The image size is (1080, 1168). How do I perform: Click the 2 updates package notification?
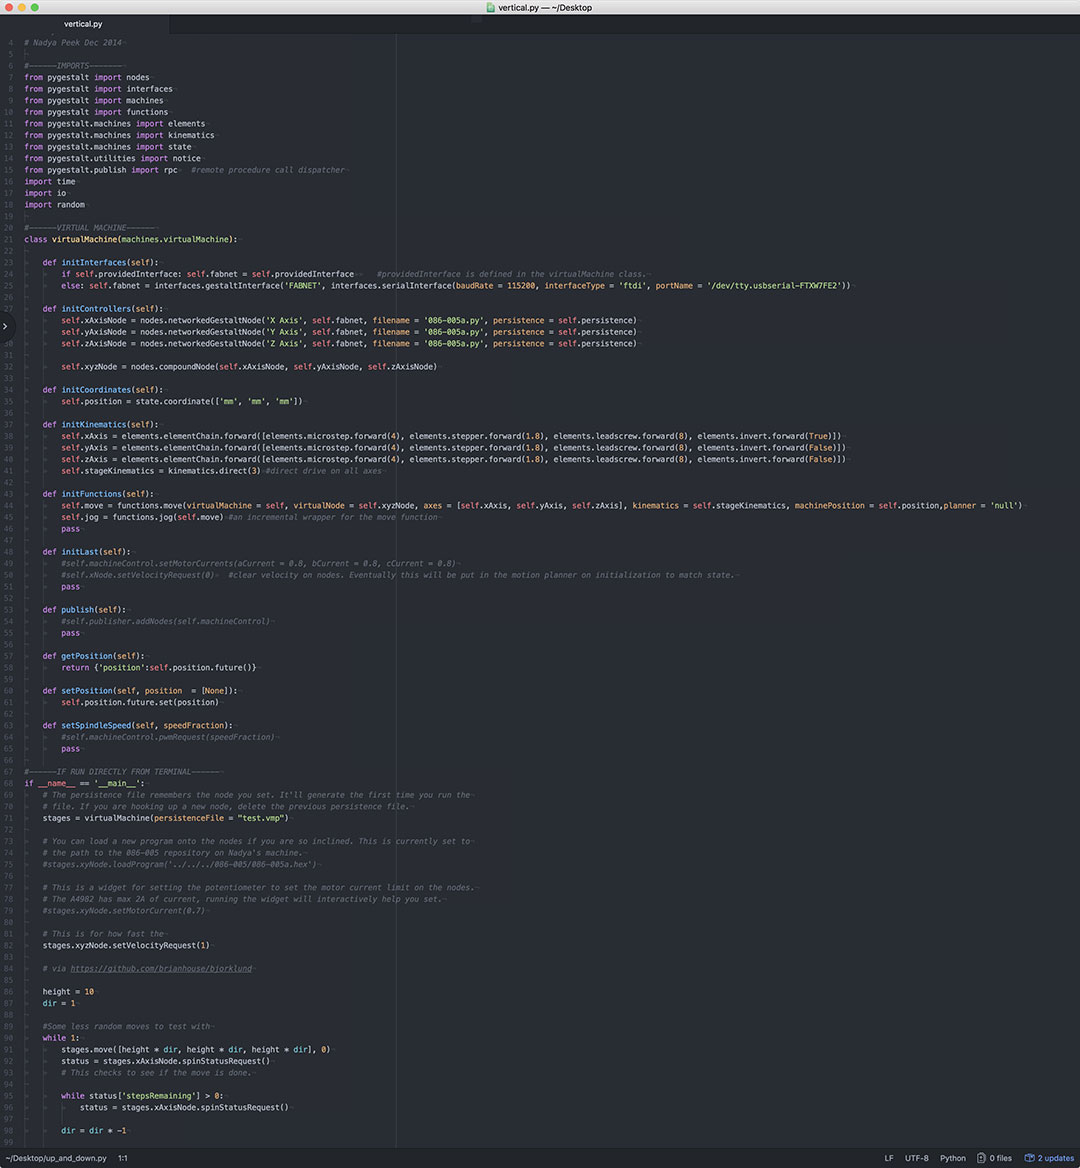[1049, 1158]
